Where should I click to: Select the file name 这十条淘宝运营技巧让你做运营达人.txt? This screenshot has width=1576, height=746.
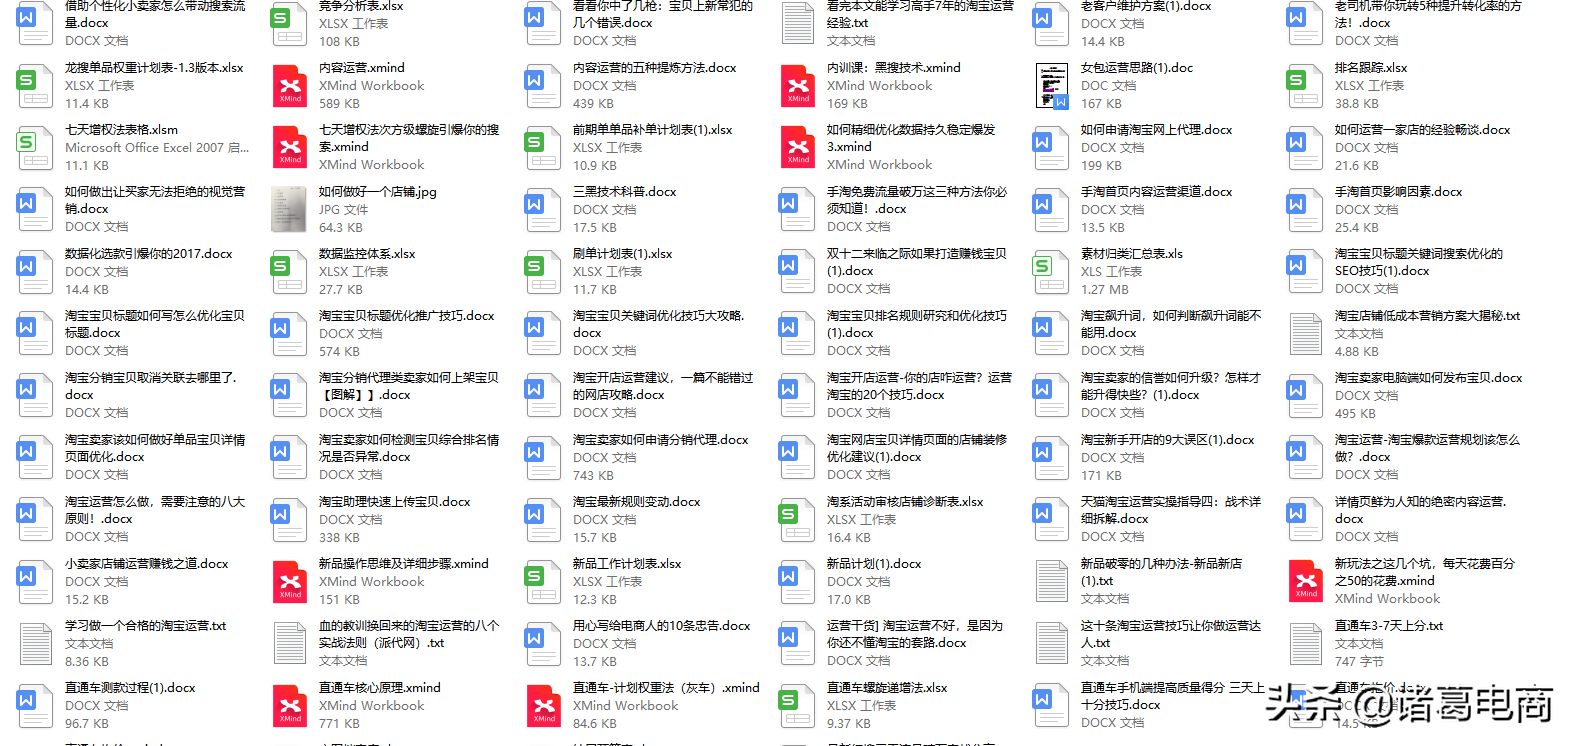[x=1171, y=634]
